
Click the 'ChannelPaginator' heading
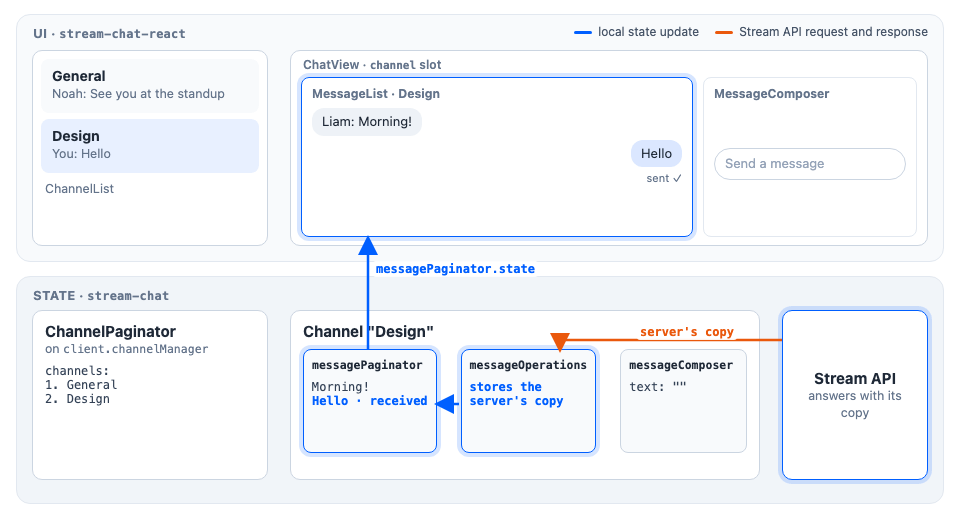pos(110,332)
